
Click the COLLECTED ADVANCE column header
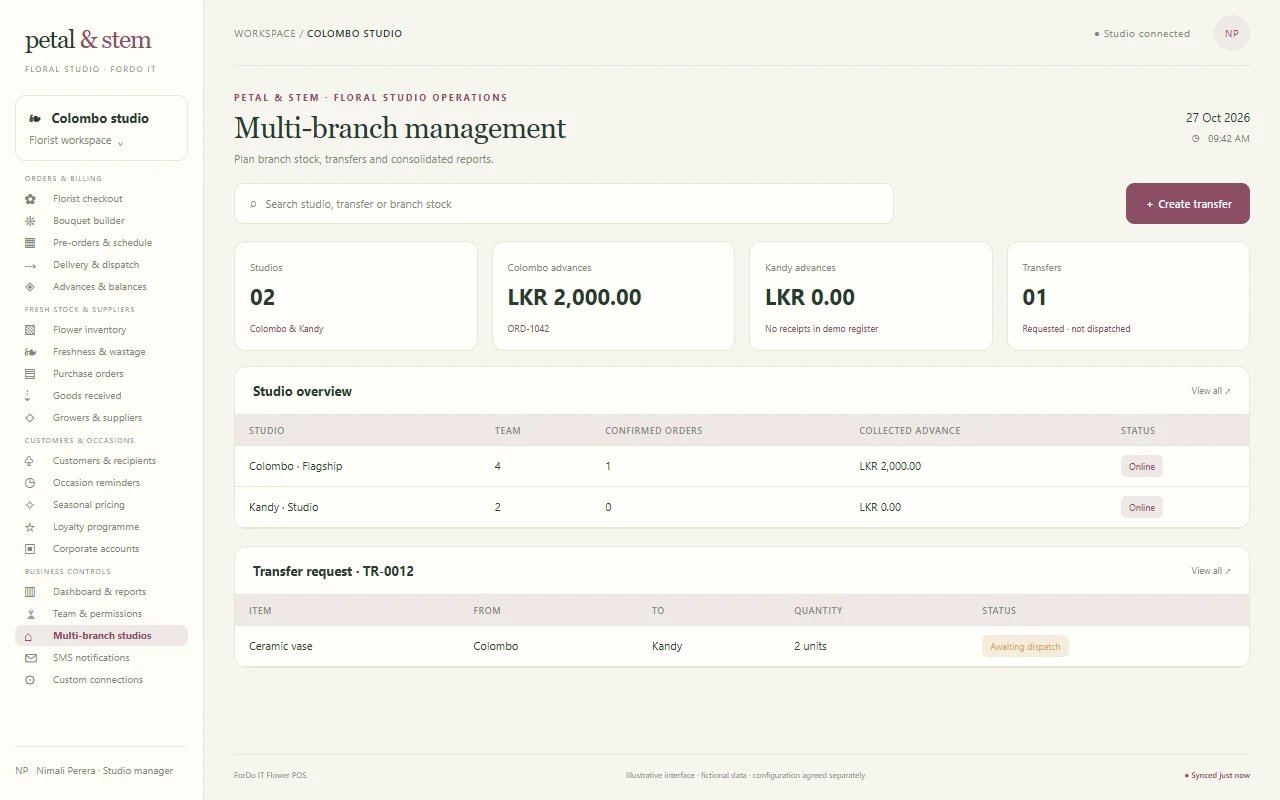(910, 431)
